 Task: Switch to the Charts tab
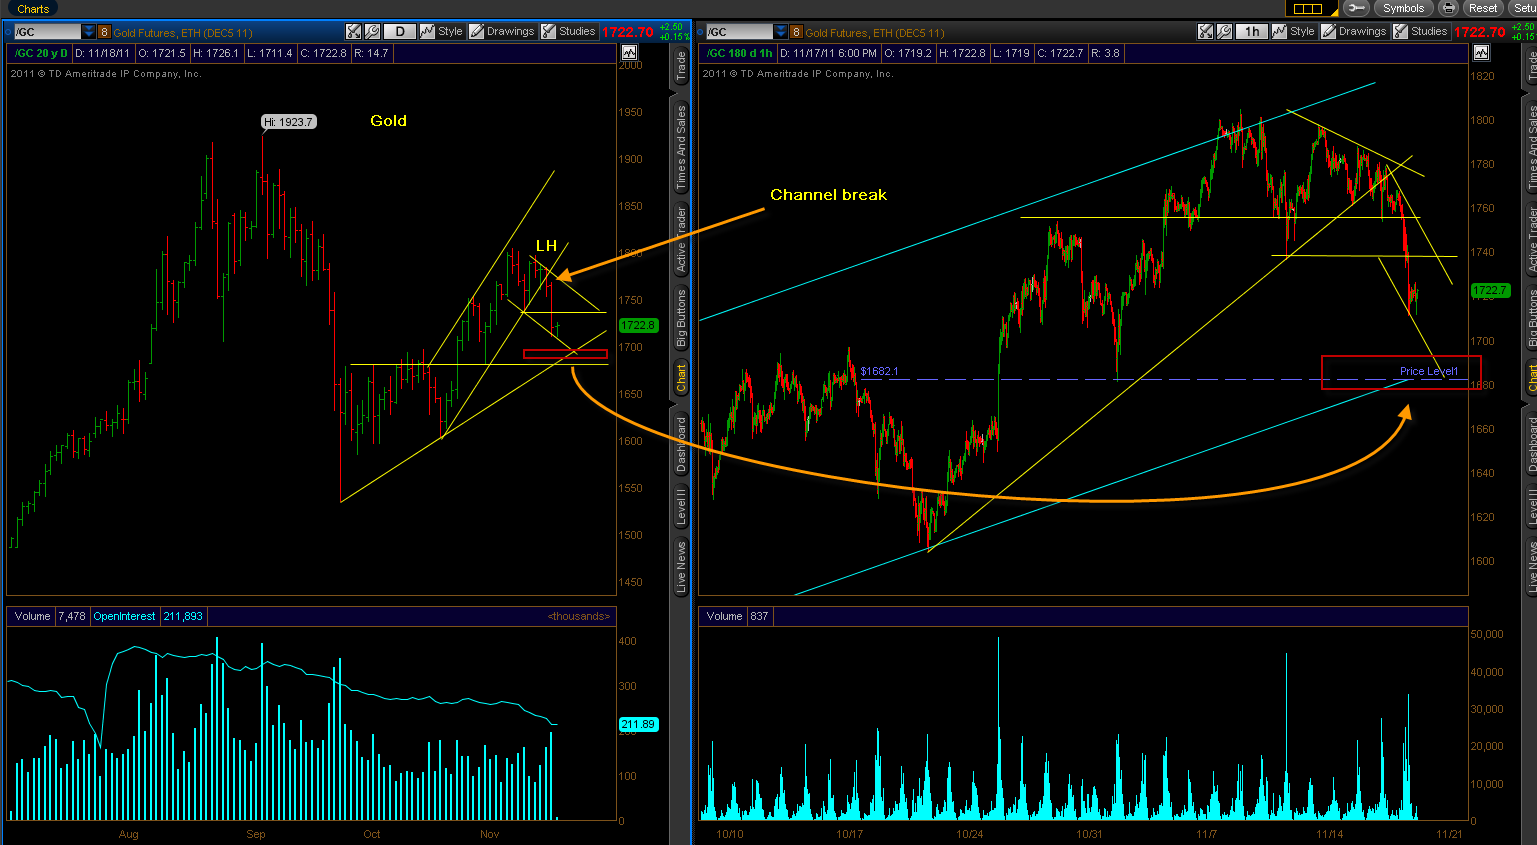pyautogui.click(x=33, y=8)
